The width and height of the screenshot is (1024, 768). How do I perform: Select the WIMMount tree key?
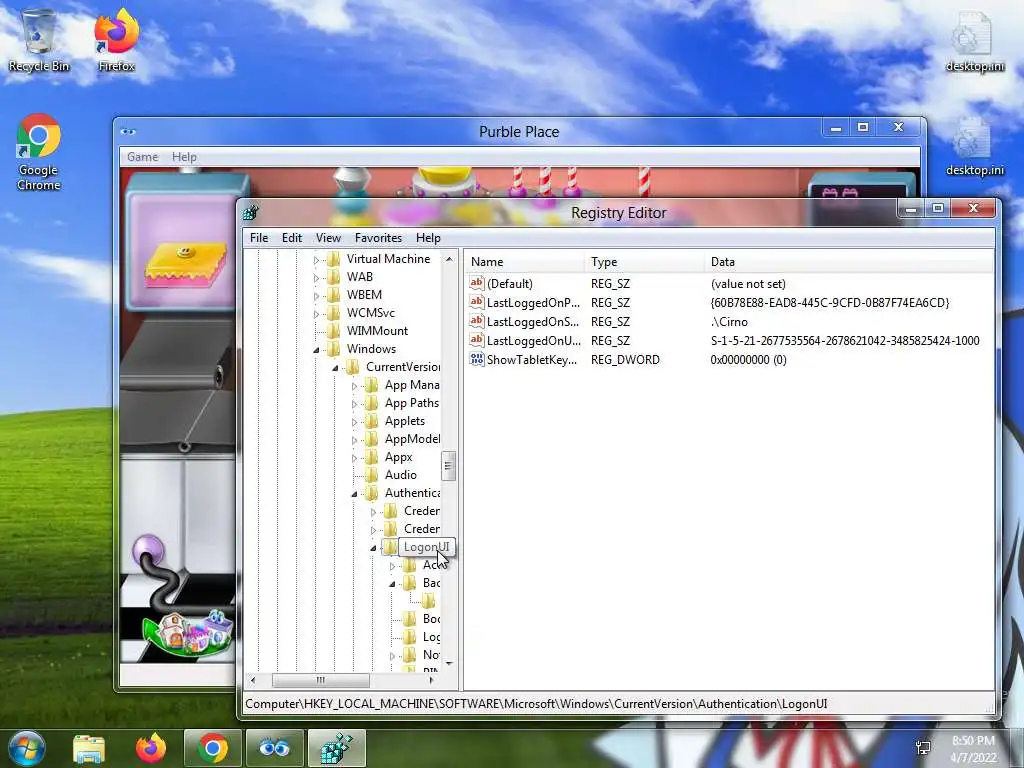(377, 331)
